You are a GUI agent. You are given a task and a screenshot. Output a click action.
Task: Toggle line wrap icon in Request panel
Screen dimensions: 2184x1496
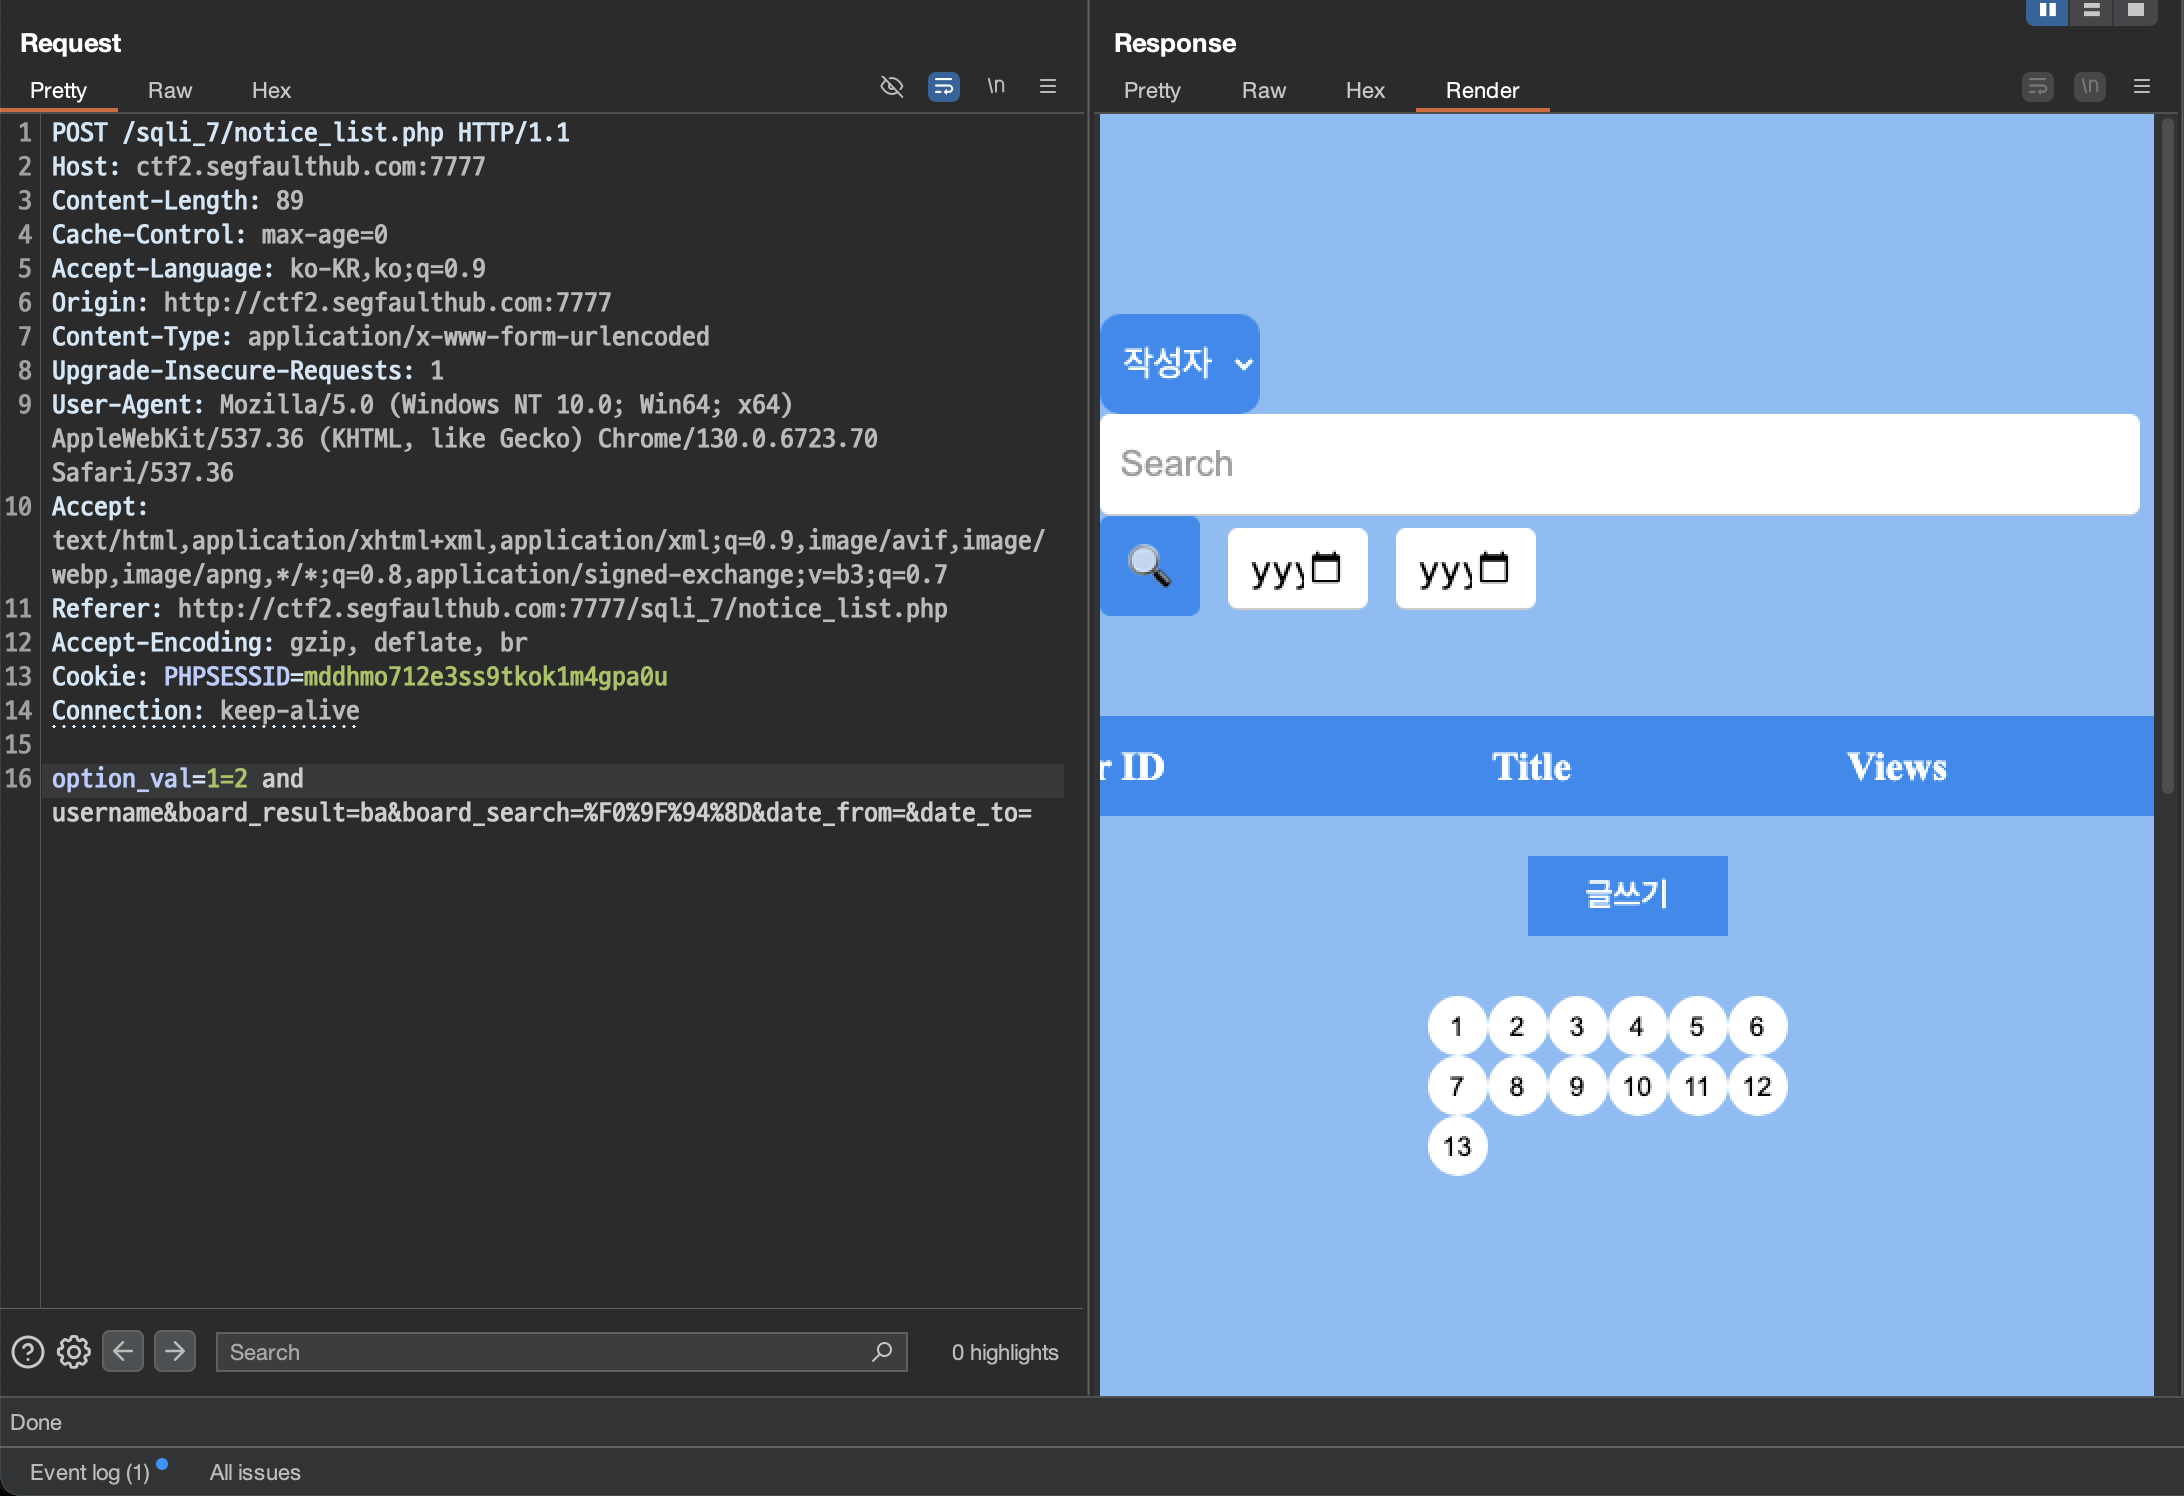coord(943,87)
